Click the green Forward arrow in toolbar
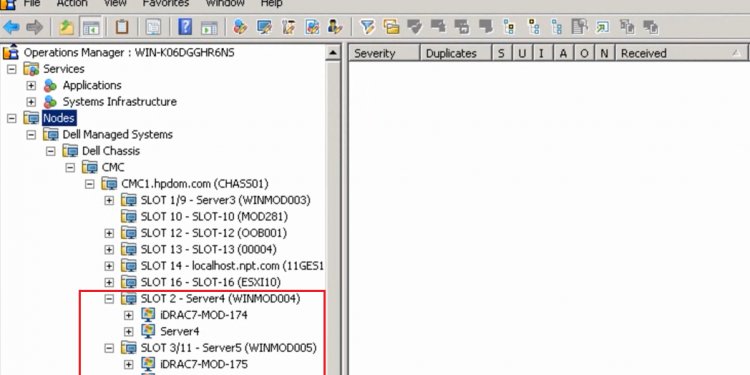 tap(34, 27)
